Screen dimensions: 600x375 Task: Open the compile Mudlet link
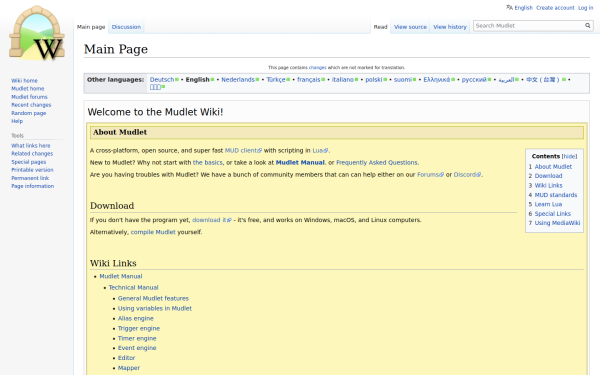tap(153, 232)
